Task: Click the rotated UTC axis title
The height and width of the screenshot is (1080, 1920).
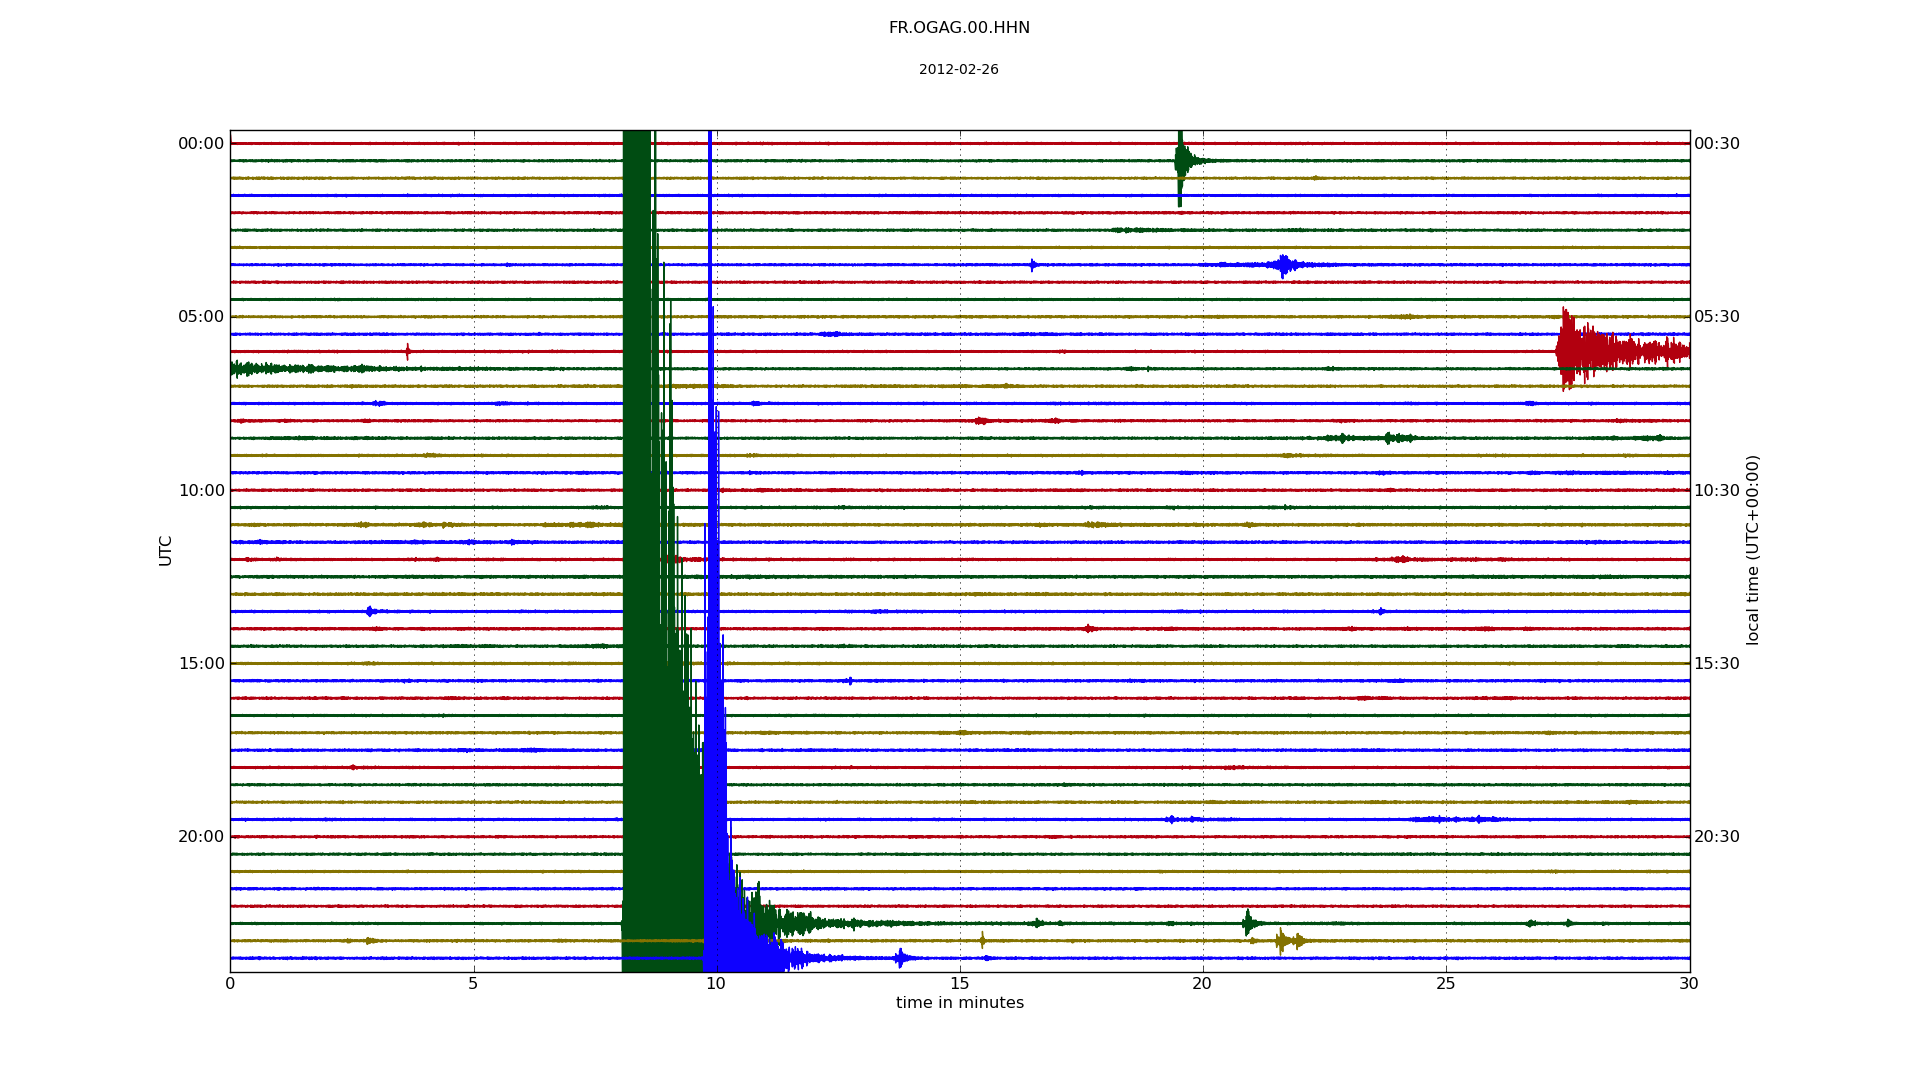Action: coord(166,551)
